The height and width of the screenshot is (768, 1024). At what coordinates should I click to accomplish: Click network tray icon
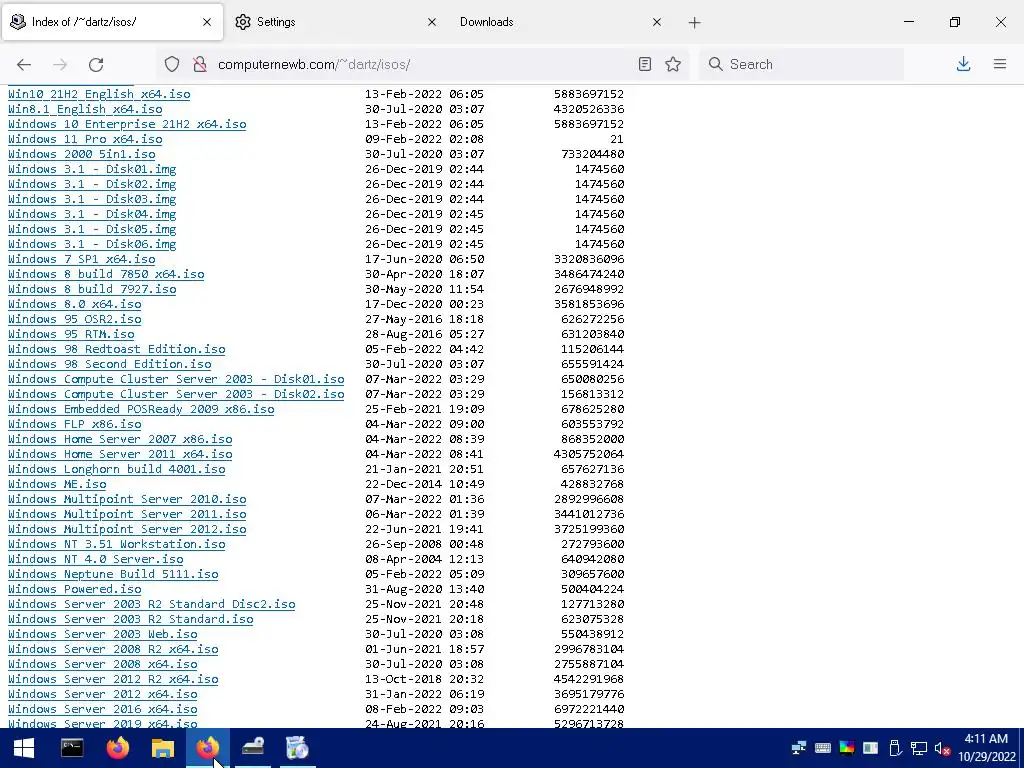[x=919, y=748]
